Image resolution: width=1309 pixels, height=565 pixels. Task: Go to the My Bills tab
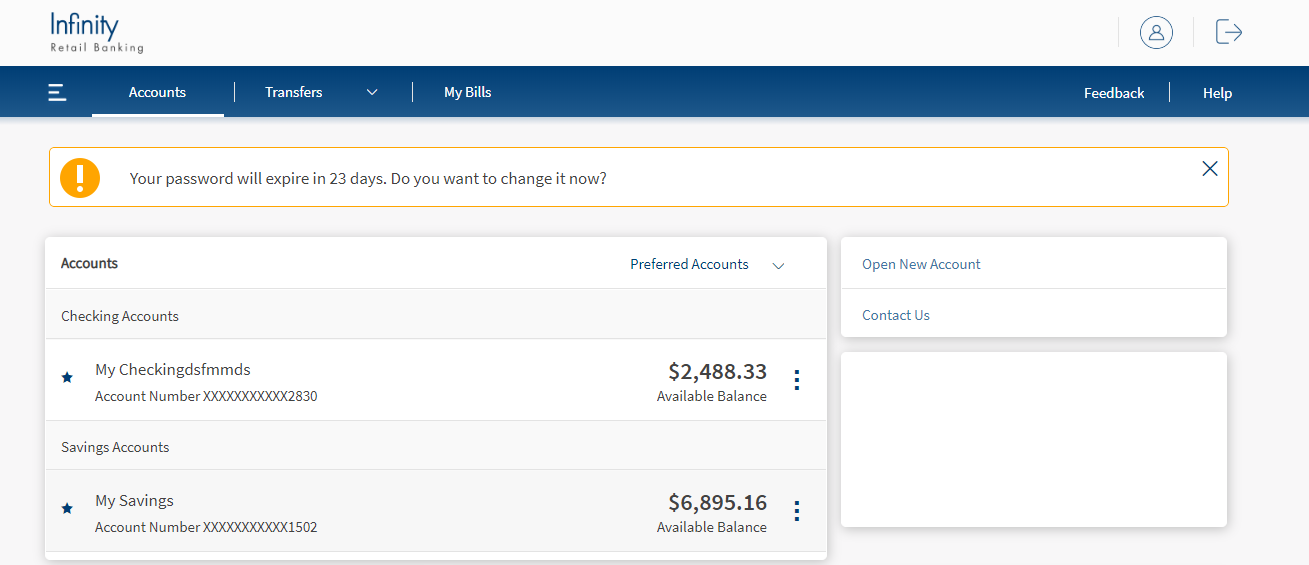click(x=467, y=92)
